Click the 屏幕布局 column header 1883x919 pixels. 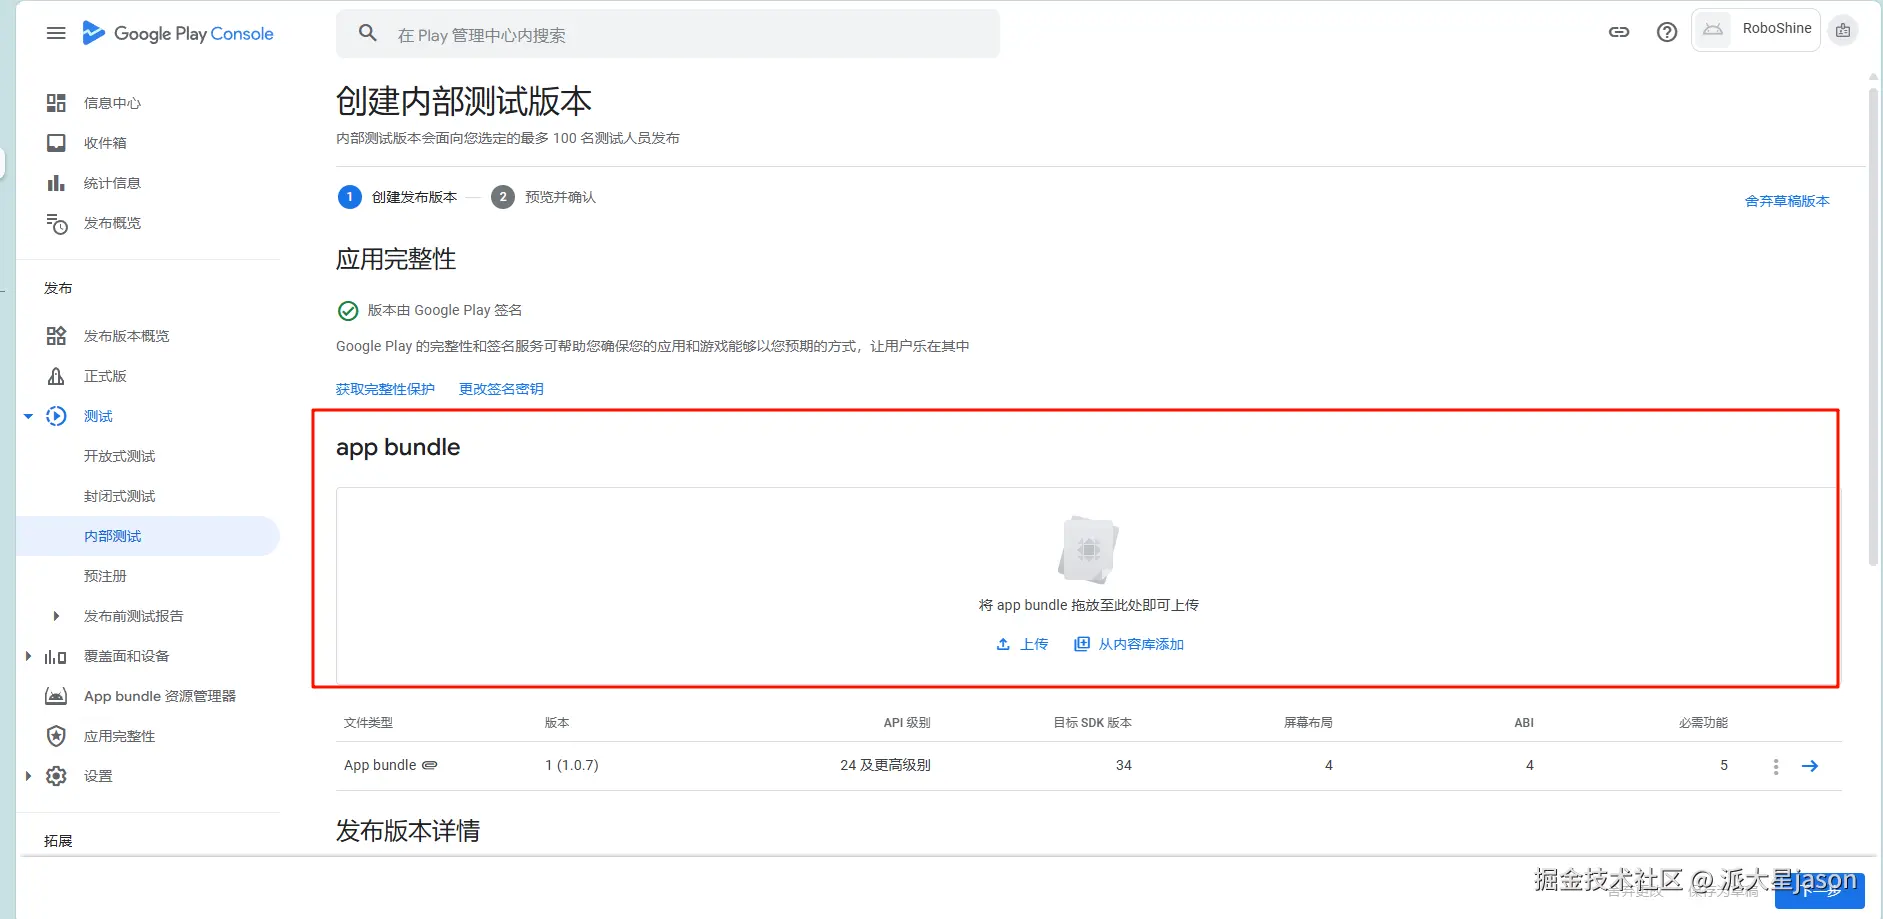point(1308,722)
